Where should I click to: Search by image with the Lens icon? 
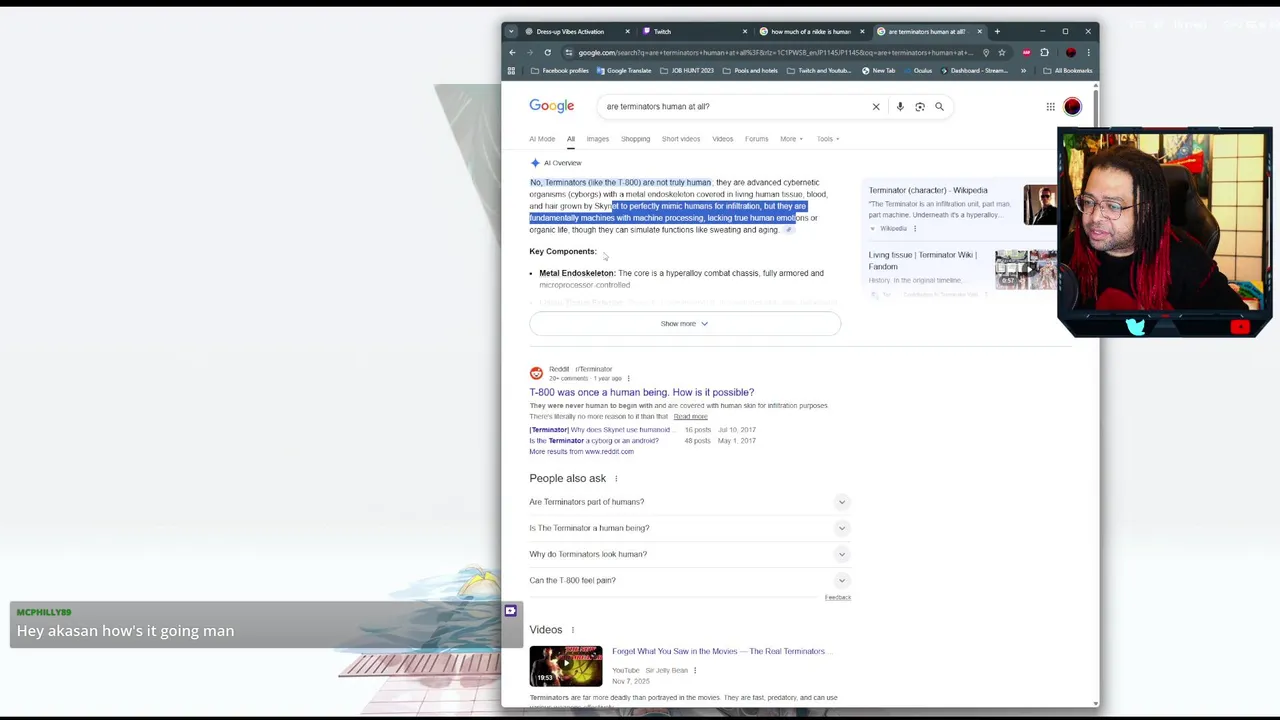[x=920, y=106]
